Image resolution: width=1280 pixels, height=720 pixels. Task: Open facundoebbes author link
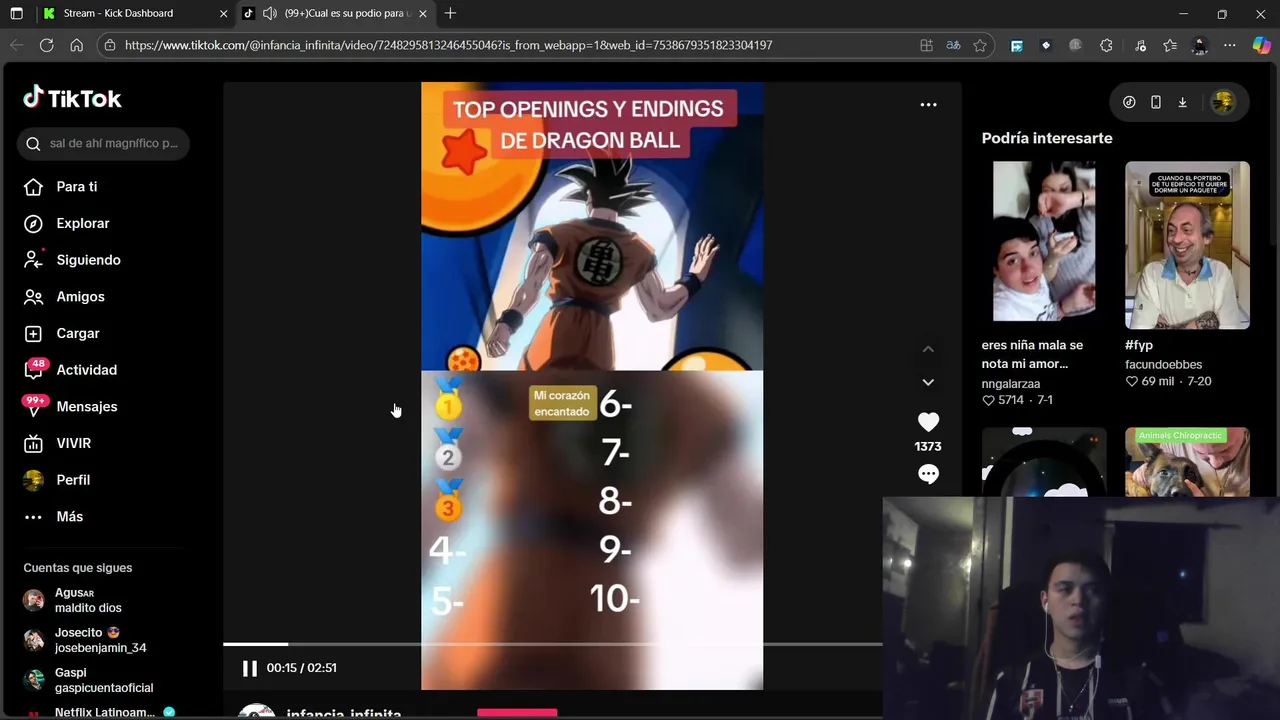[1163, 365]
